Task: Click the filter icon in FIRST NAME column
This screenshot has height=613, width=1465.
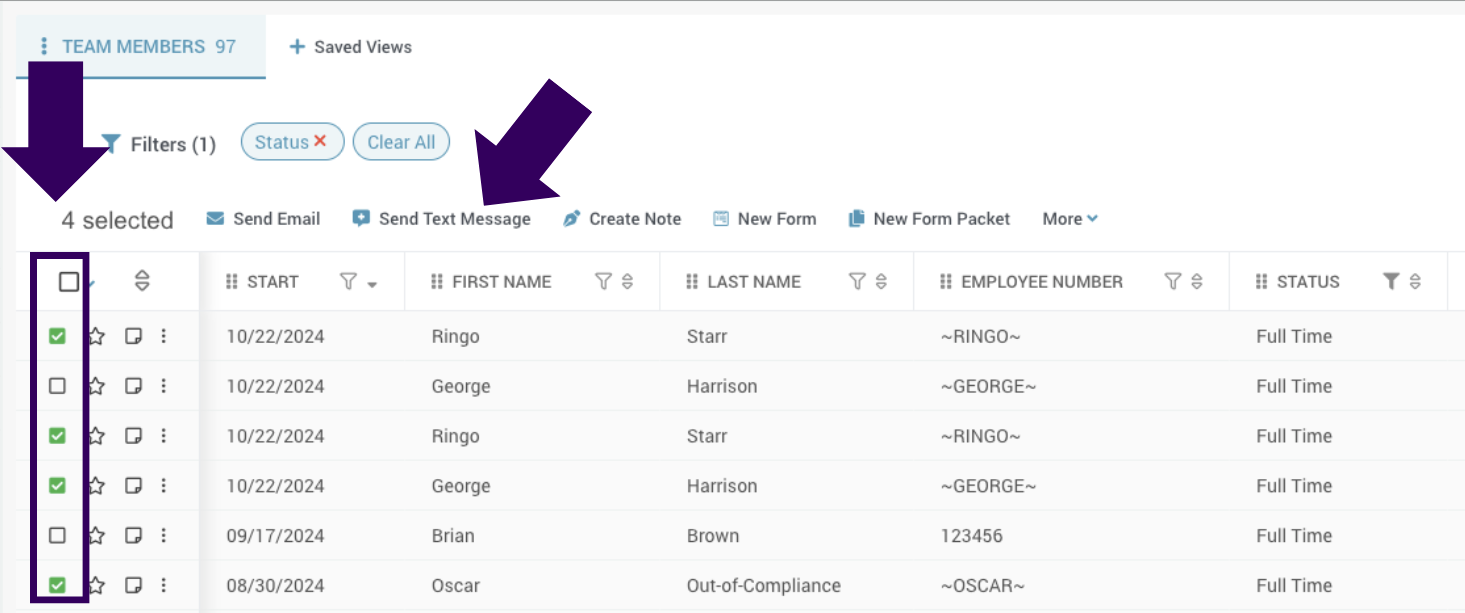Action: coord(603,282)
